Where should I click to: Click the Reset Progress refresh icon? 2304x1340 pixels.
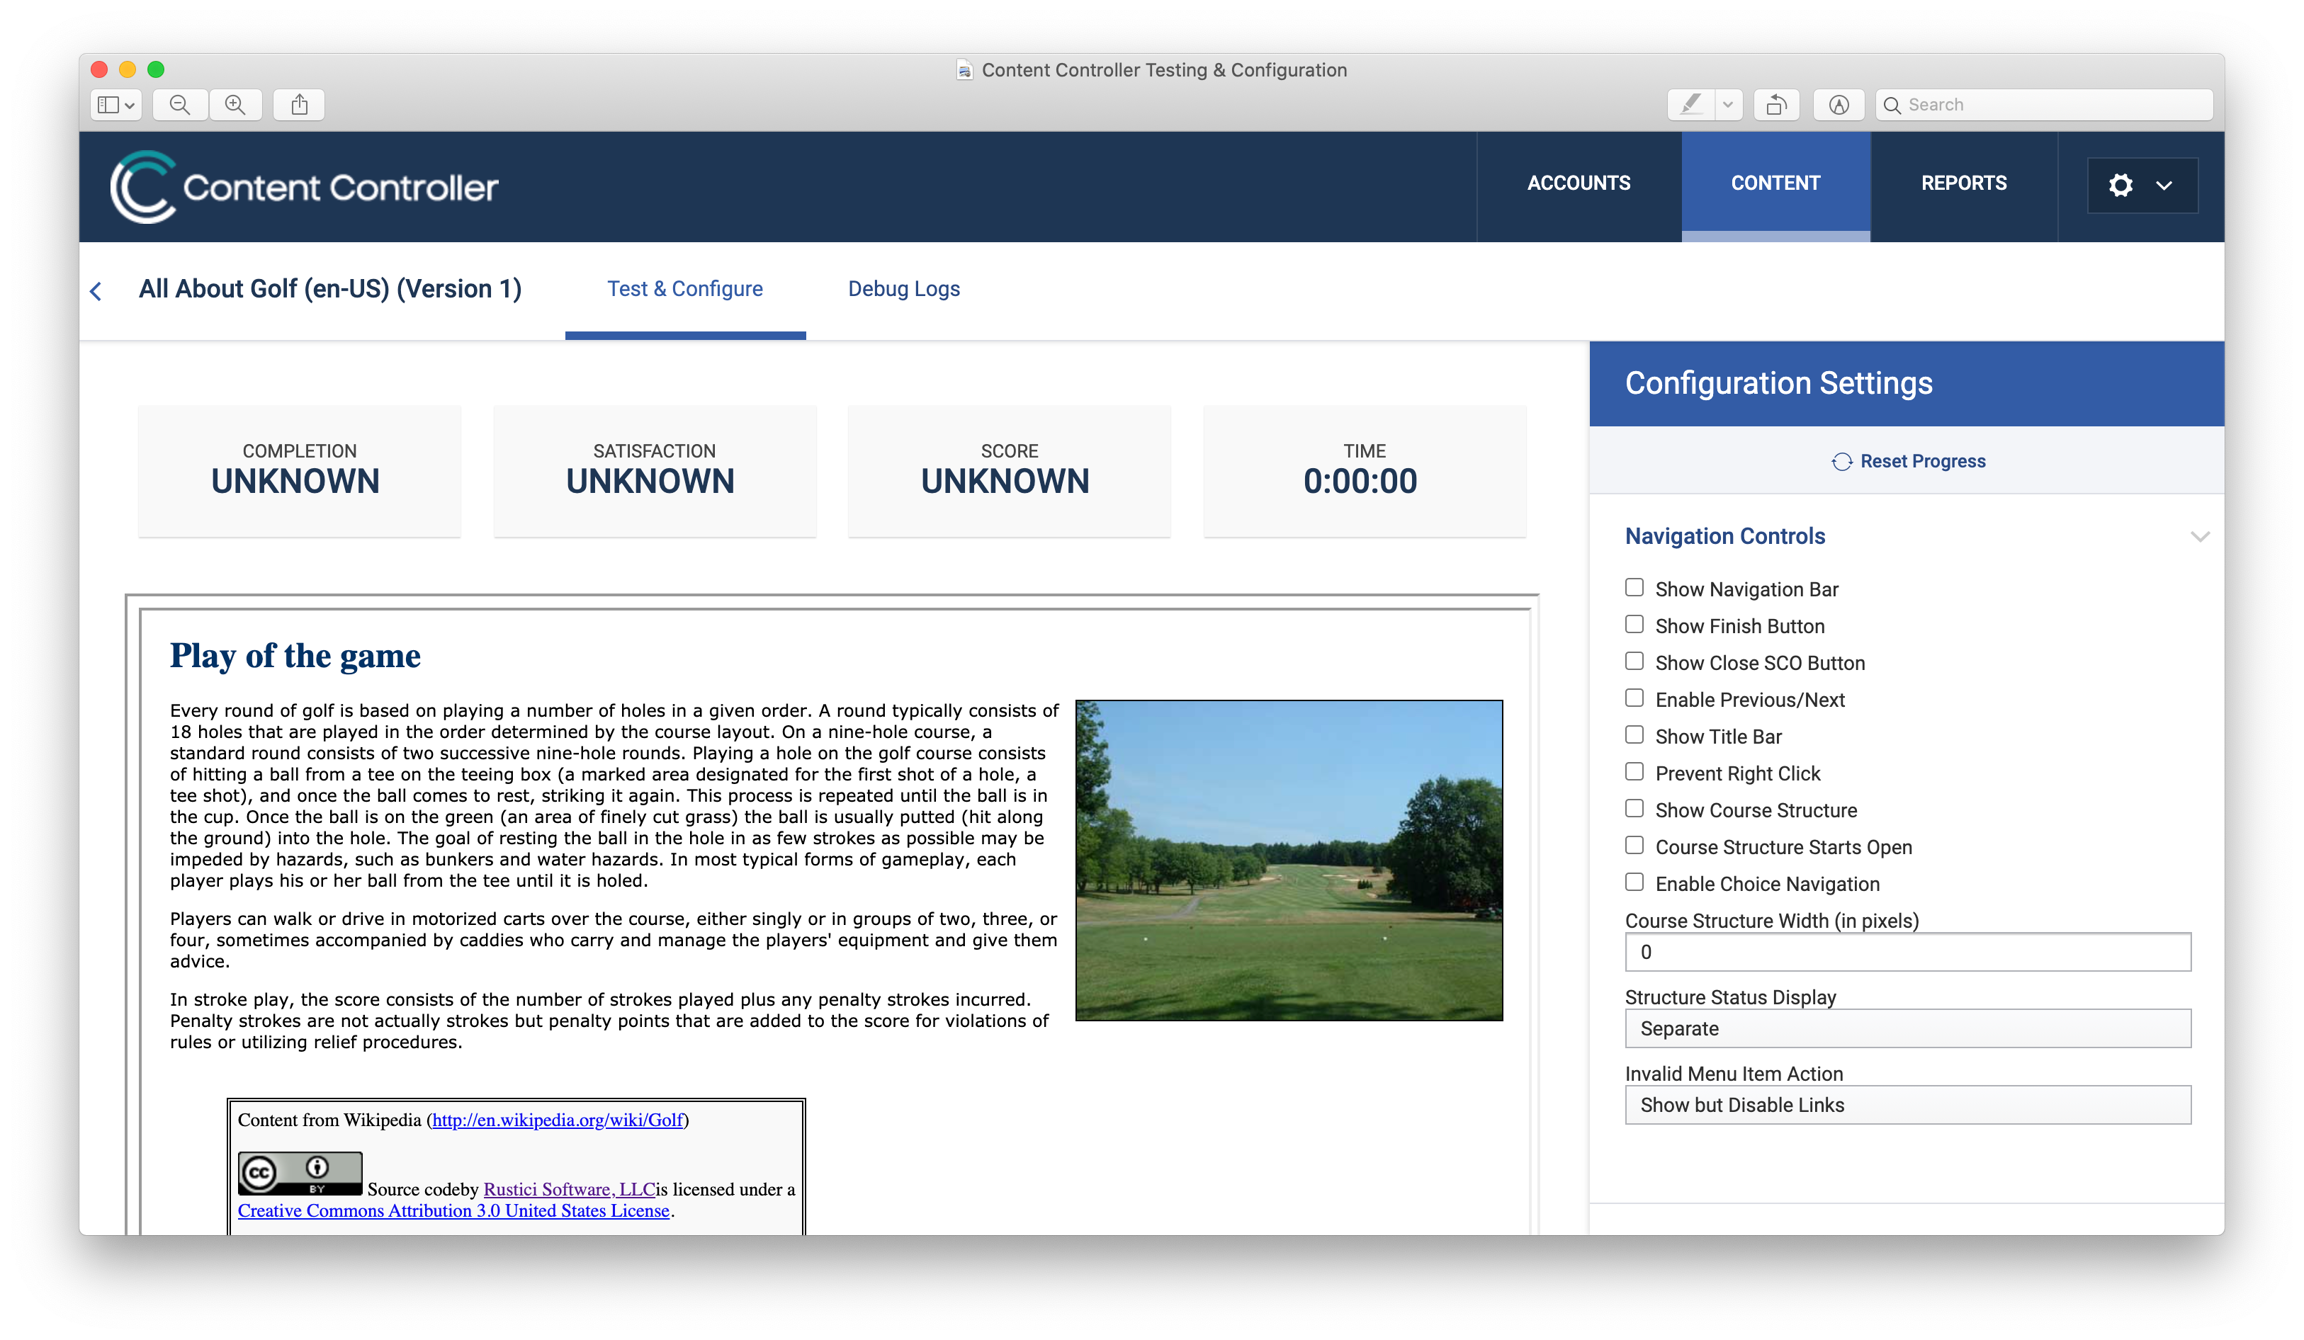coord(1841,461)
